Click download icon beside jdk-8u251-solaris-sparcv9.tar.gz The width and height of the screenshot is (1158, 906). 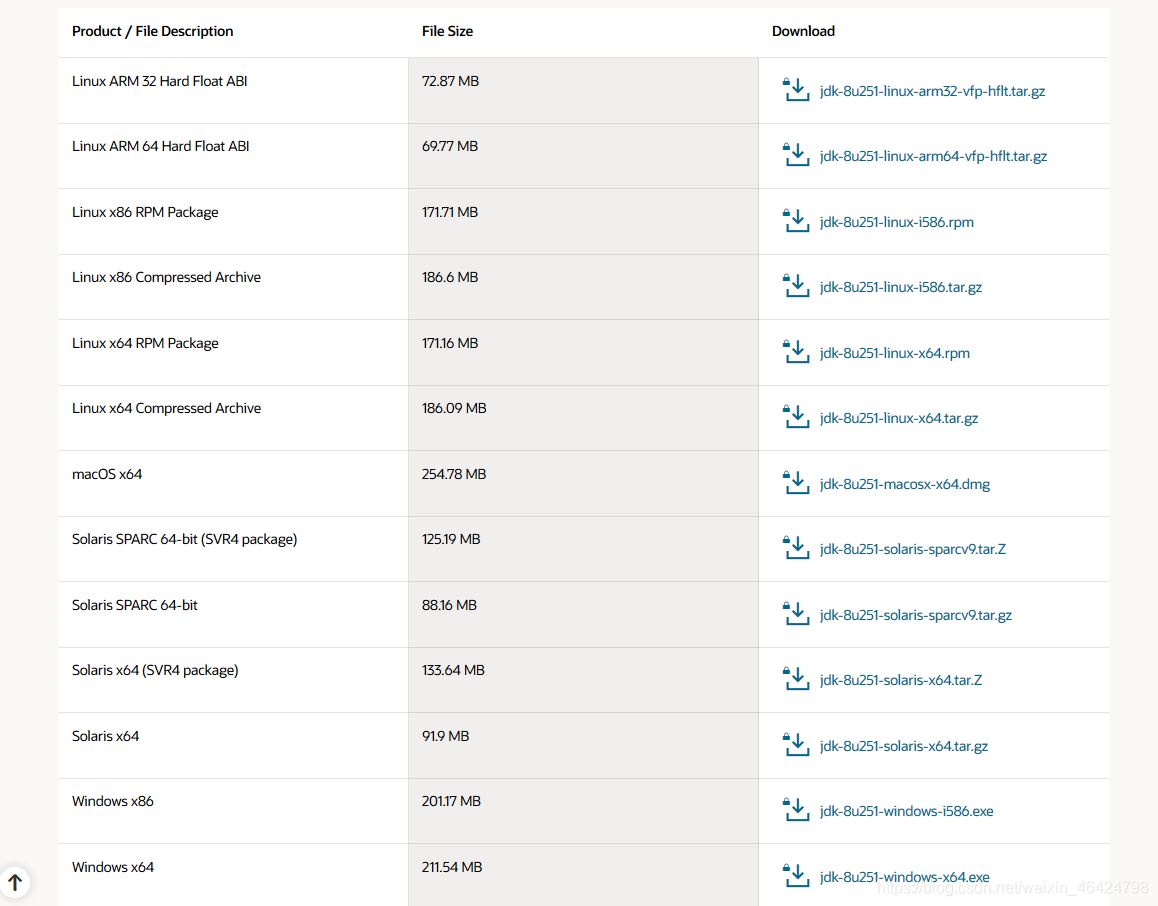pyautogui.click(x=795, y=613)
